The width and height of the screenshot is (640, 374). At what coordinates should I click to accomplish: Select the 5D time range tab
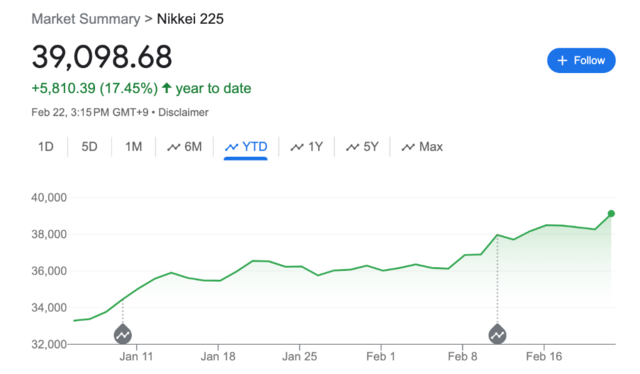89,147
